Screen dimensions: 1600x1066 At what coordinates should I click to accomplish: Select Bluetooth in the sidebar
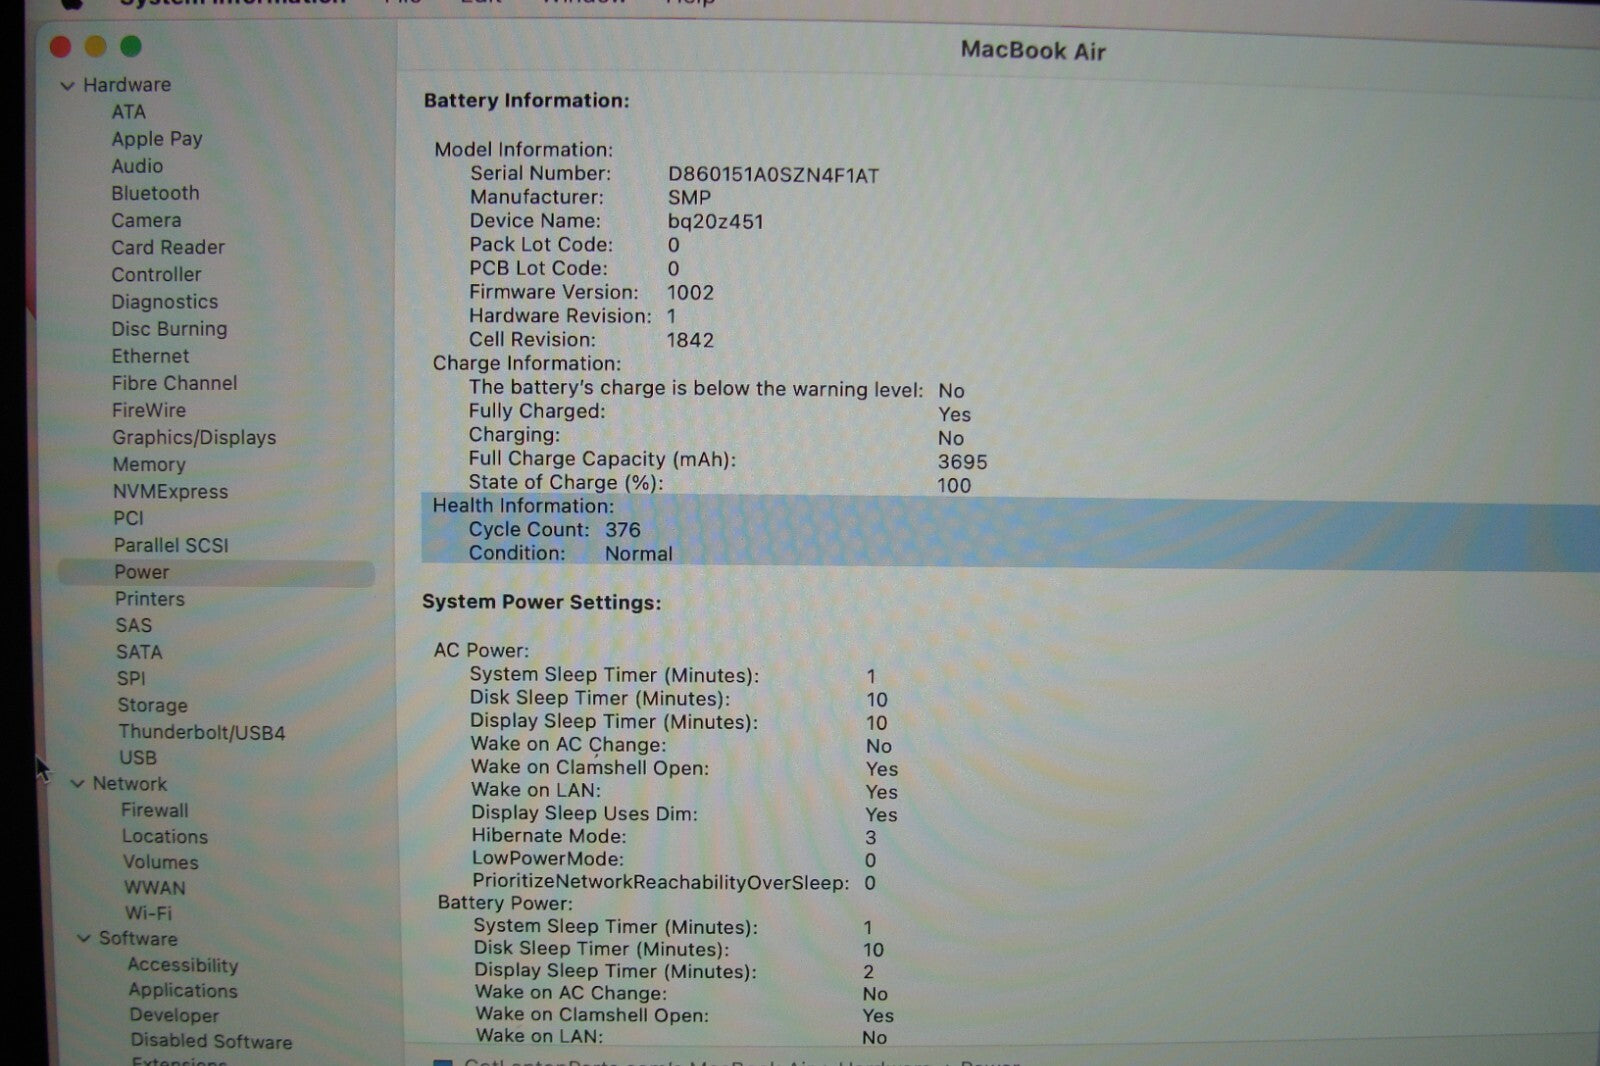[155, 193]
